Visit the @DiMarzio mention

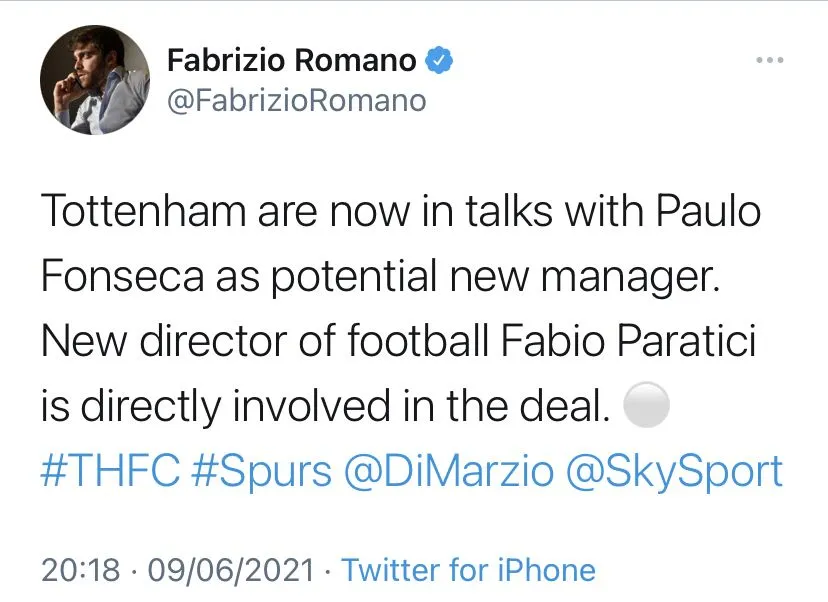(x=450, y=471)
